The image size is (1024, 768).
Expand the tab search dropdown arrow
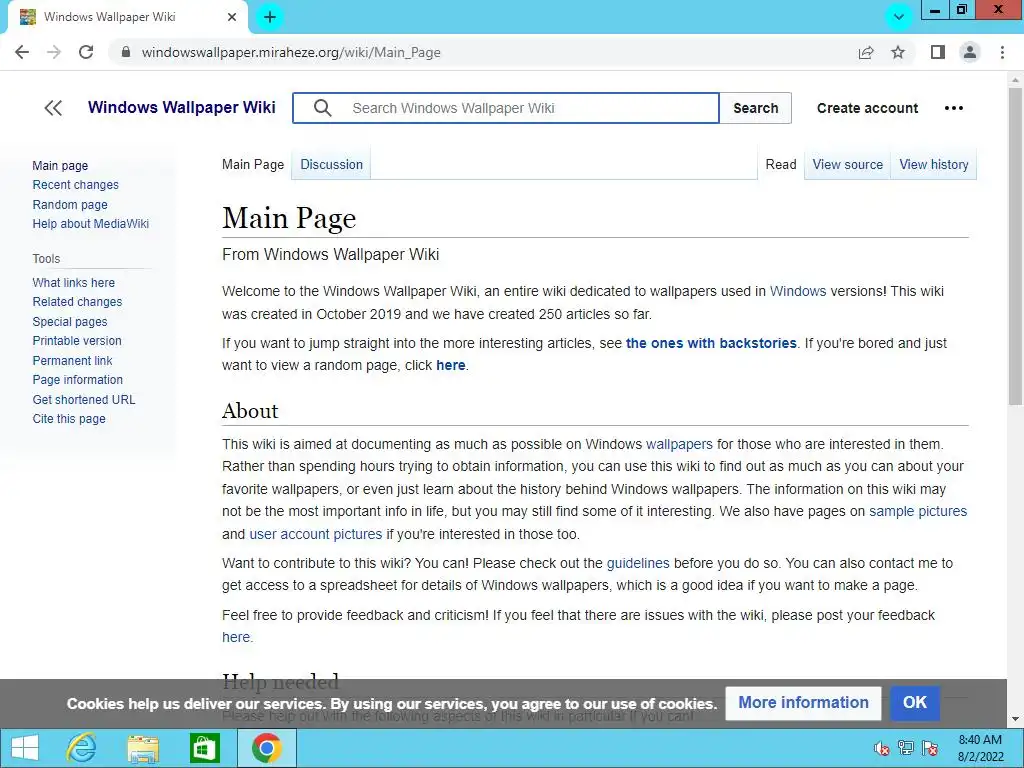899,17
